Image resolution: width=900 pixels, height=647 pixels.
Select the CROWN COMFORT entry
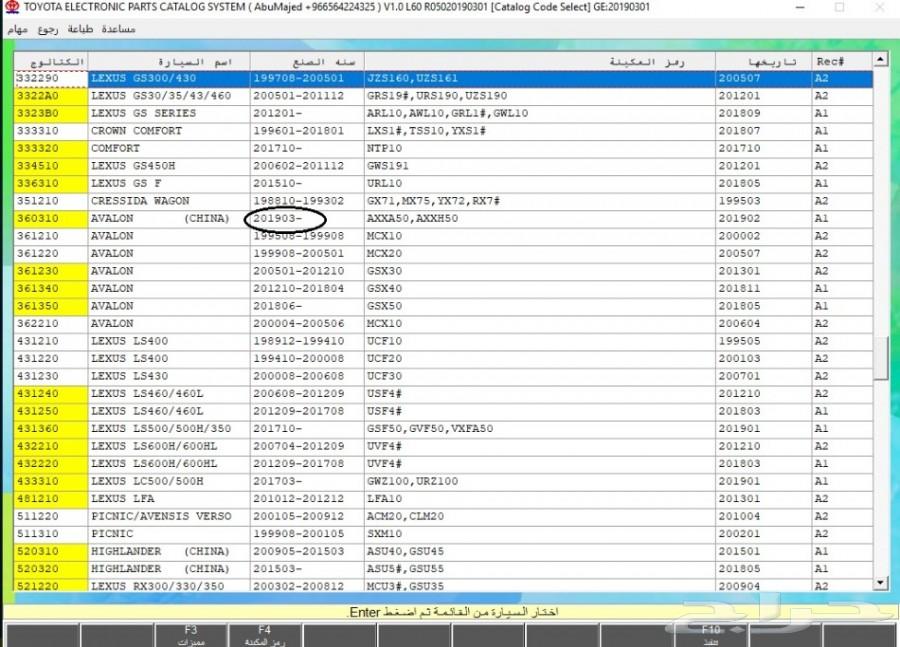tap(443, 131)
